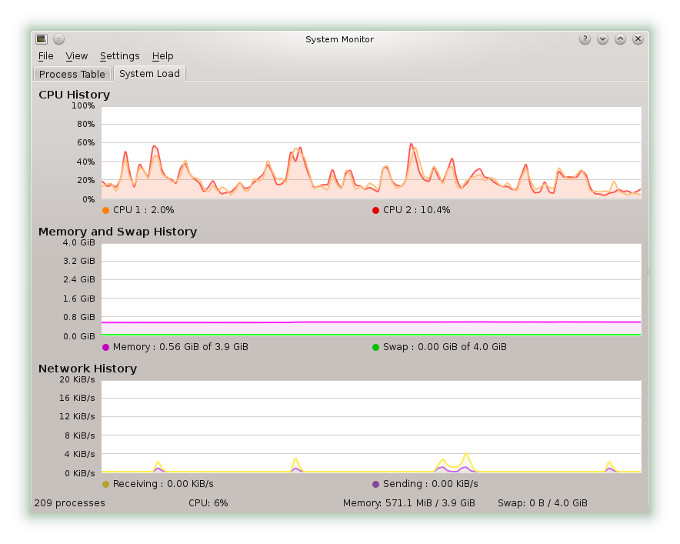The image size is (680, 544).
Task: Open the Settings menu
Action: [120, 56]
